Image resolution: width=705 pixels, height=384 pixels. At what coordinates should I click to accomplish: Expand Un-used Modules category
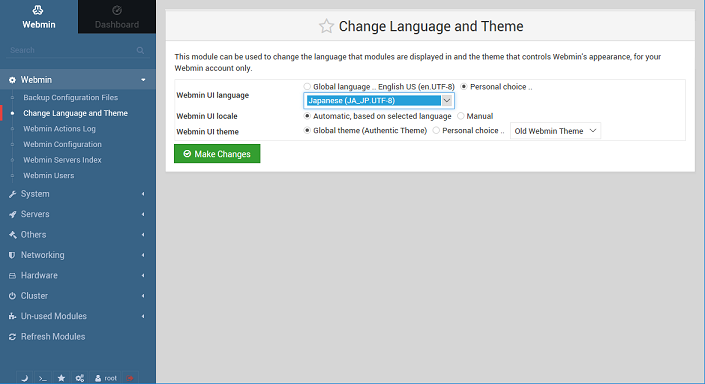(x=78, y=316)
